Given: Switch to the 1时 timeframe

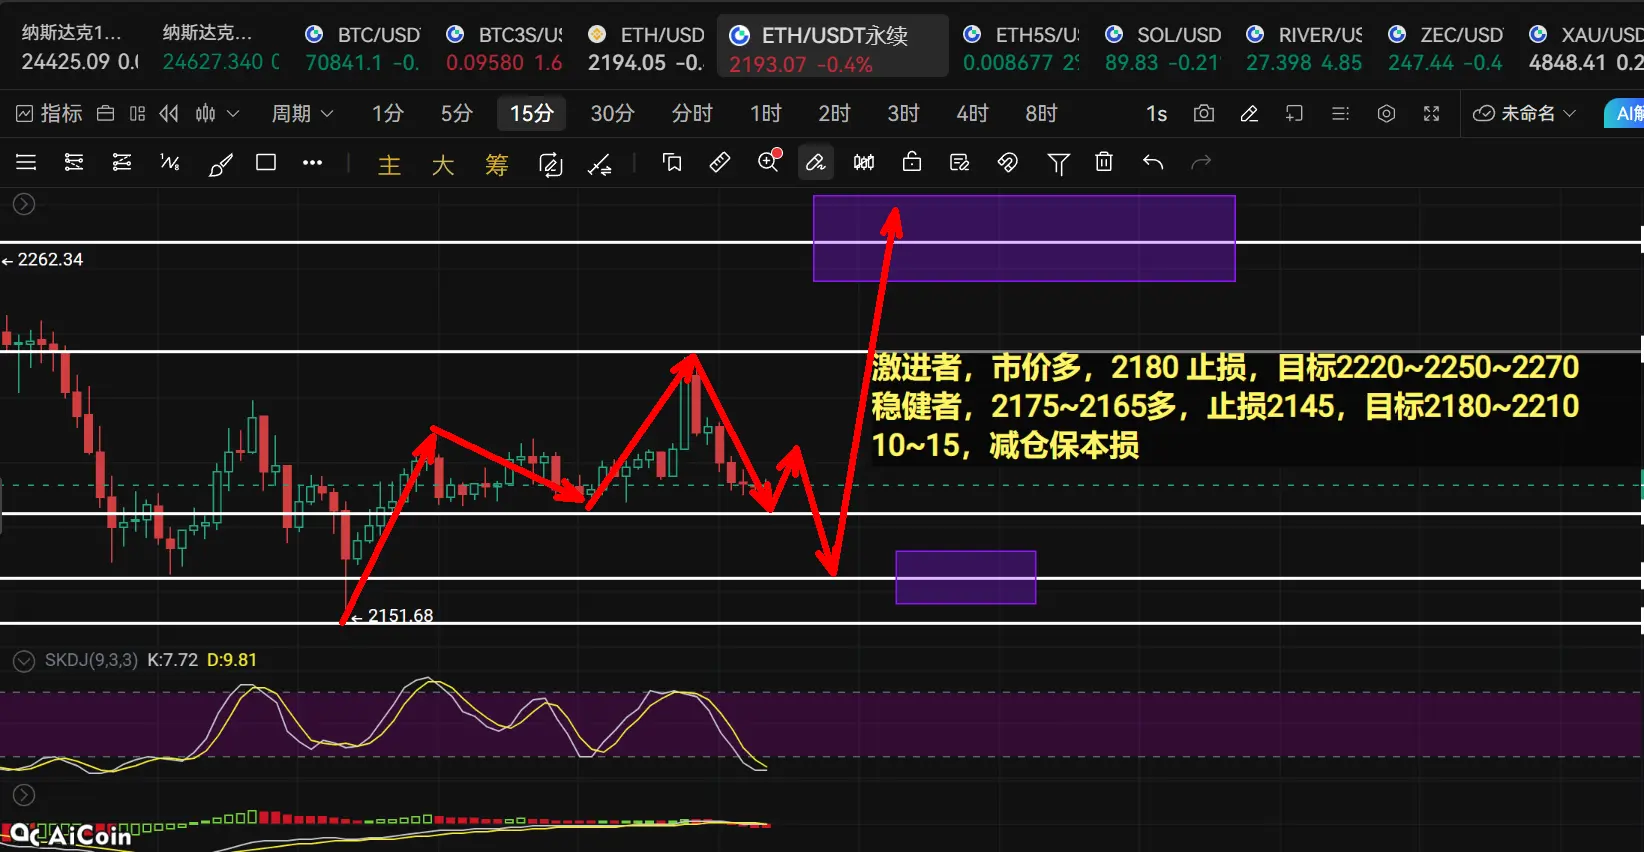Looking at the screenshot, I should 765,114.
